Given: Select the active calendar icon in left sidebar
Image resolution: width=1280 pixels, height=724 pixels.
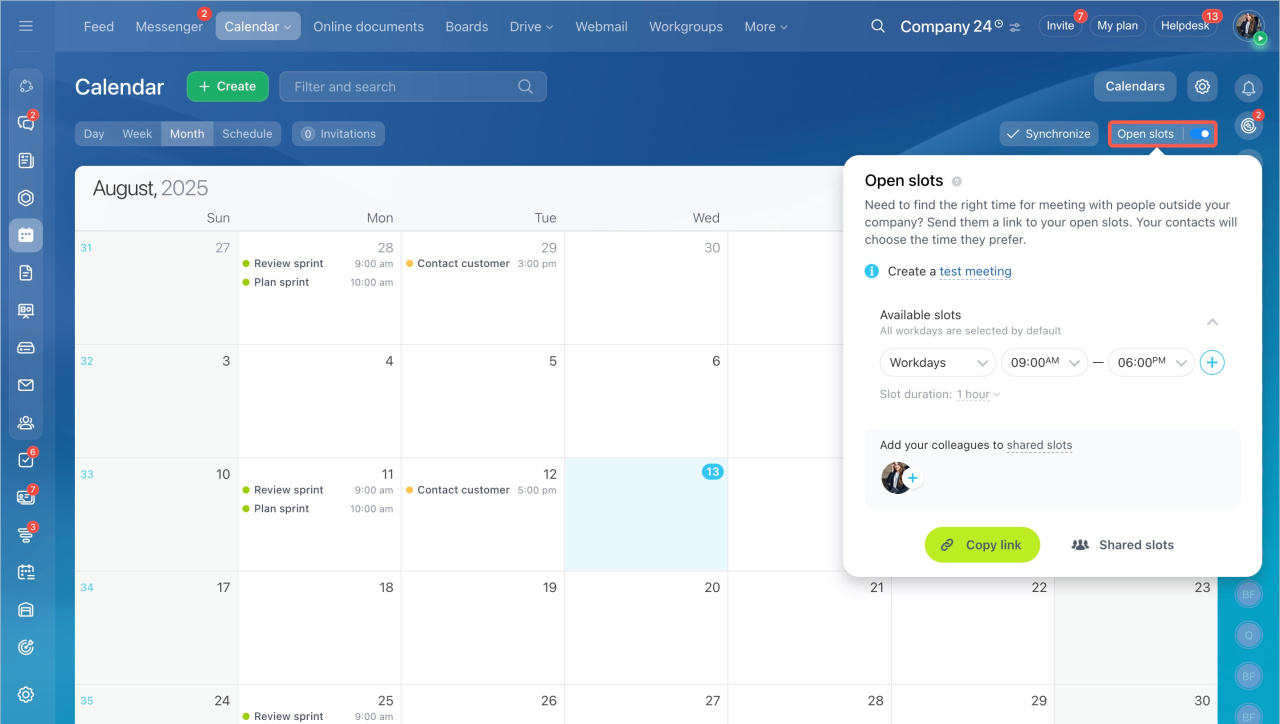Looking at the screenshot, I should 26,235.
